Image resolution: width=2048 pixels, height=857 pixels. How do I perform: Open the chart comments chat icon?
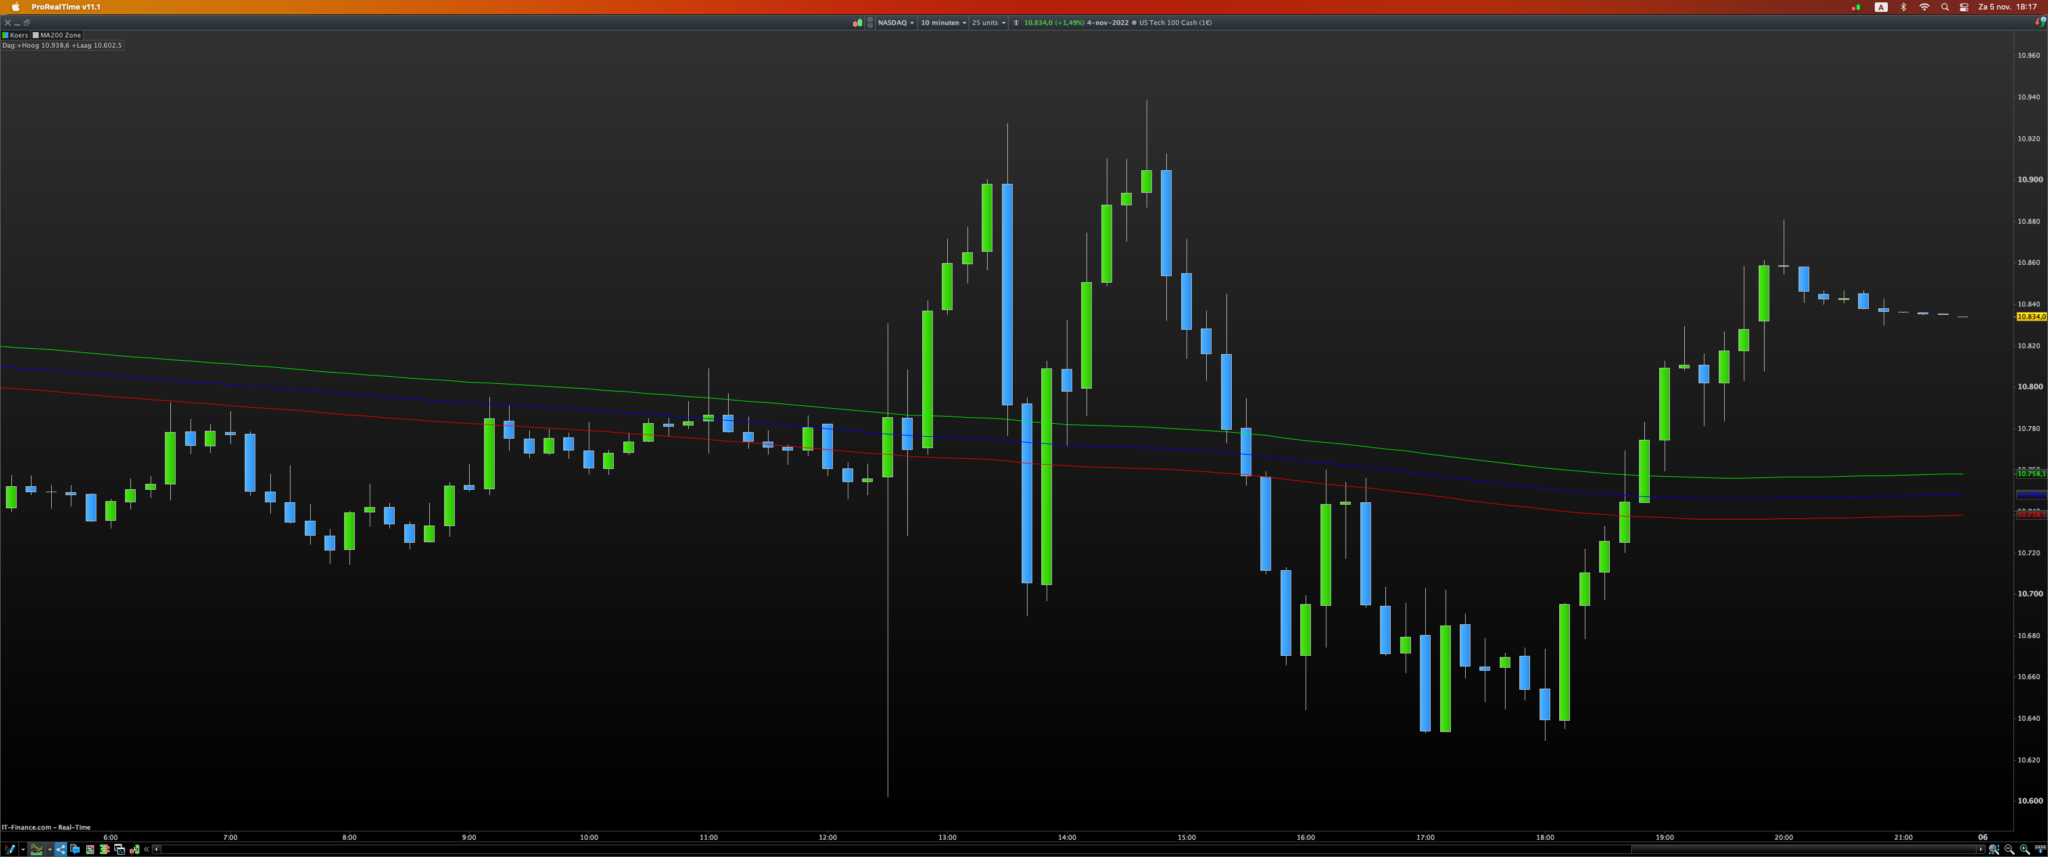pos(75,849)
